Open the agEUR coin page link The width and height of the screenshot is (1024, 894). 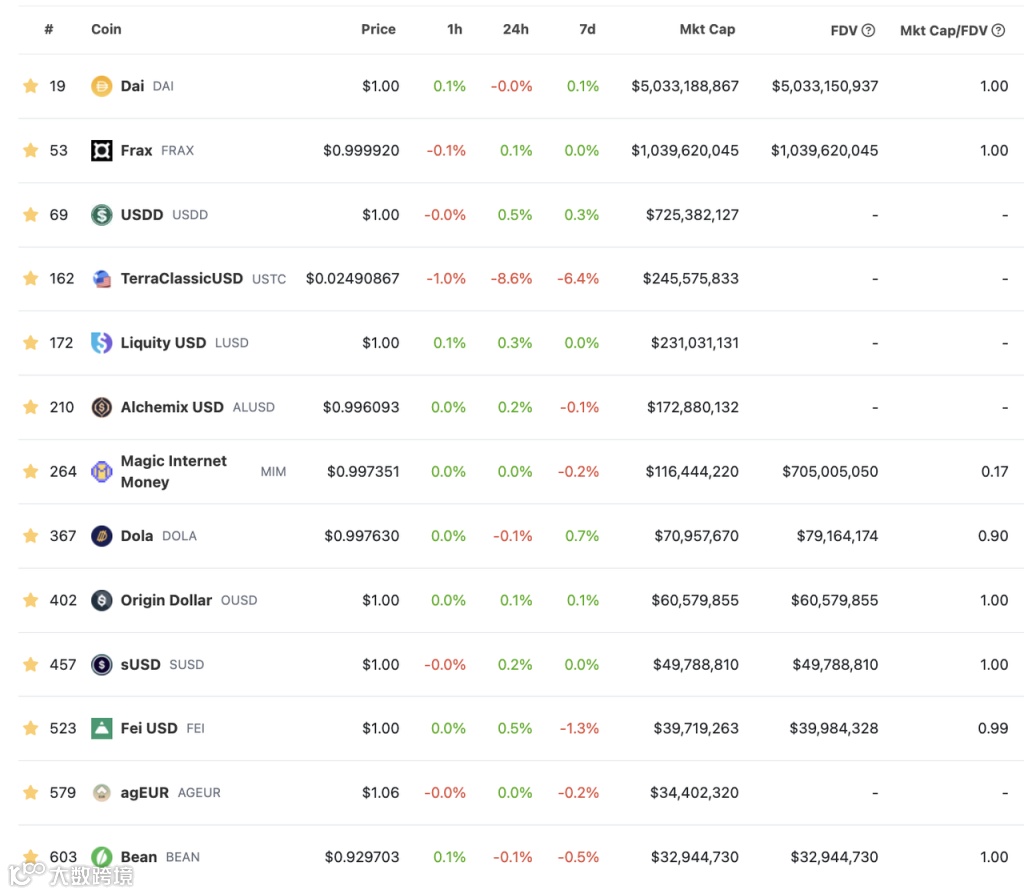145,793
